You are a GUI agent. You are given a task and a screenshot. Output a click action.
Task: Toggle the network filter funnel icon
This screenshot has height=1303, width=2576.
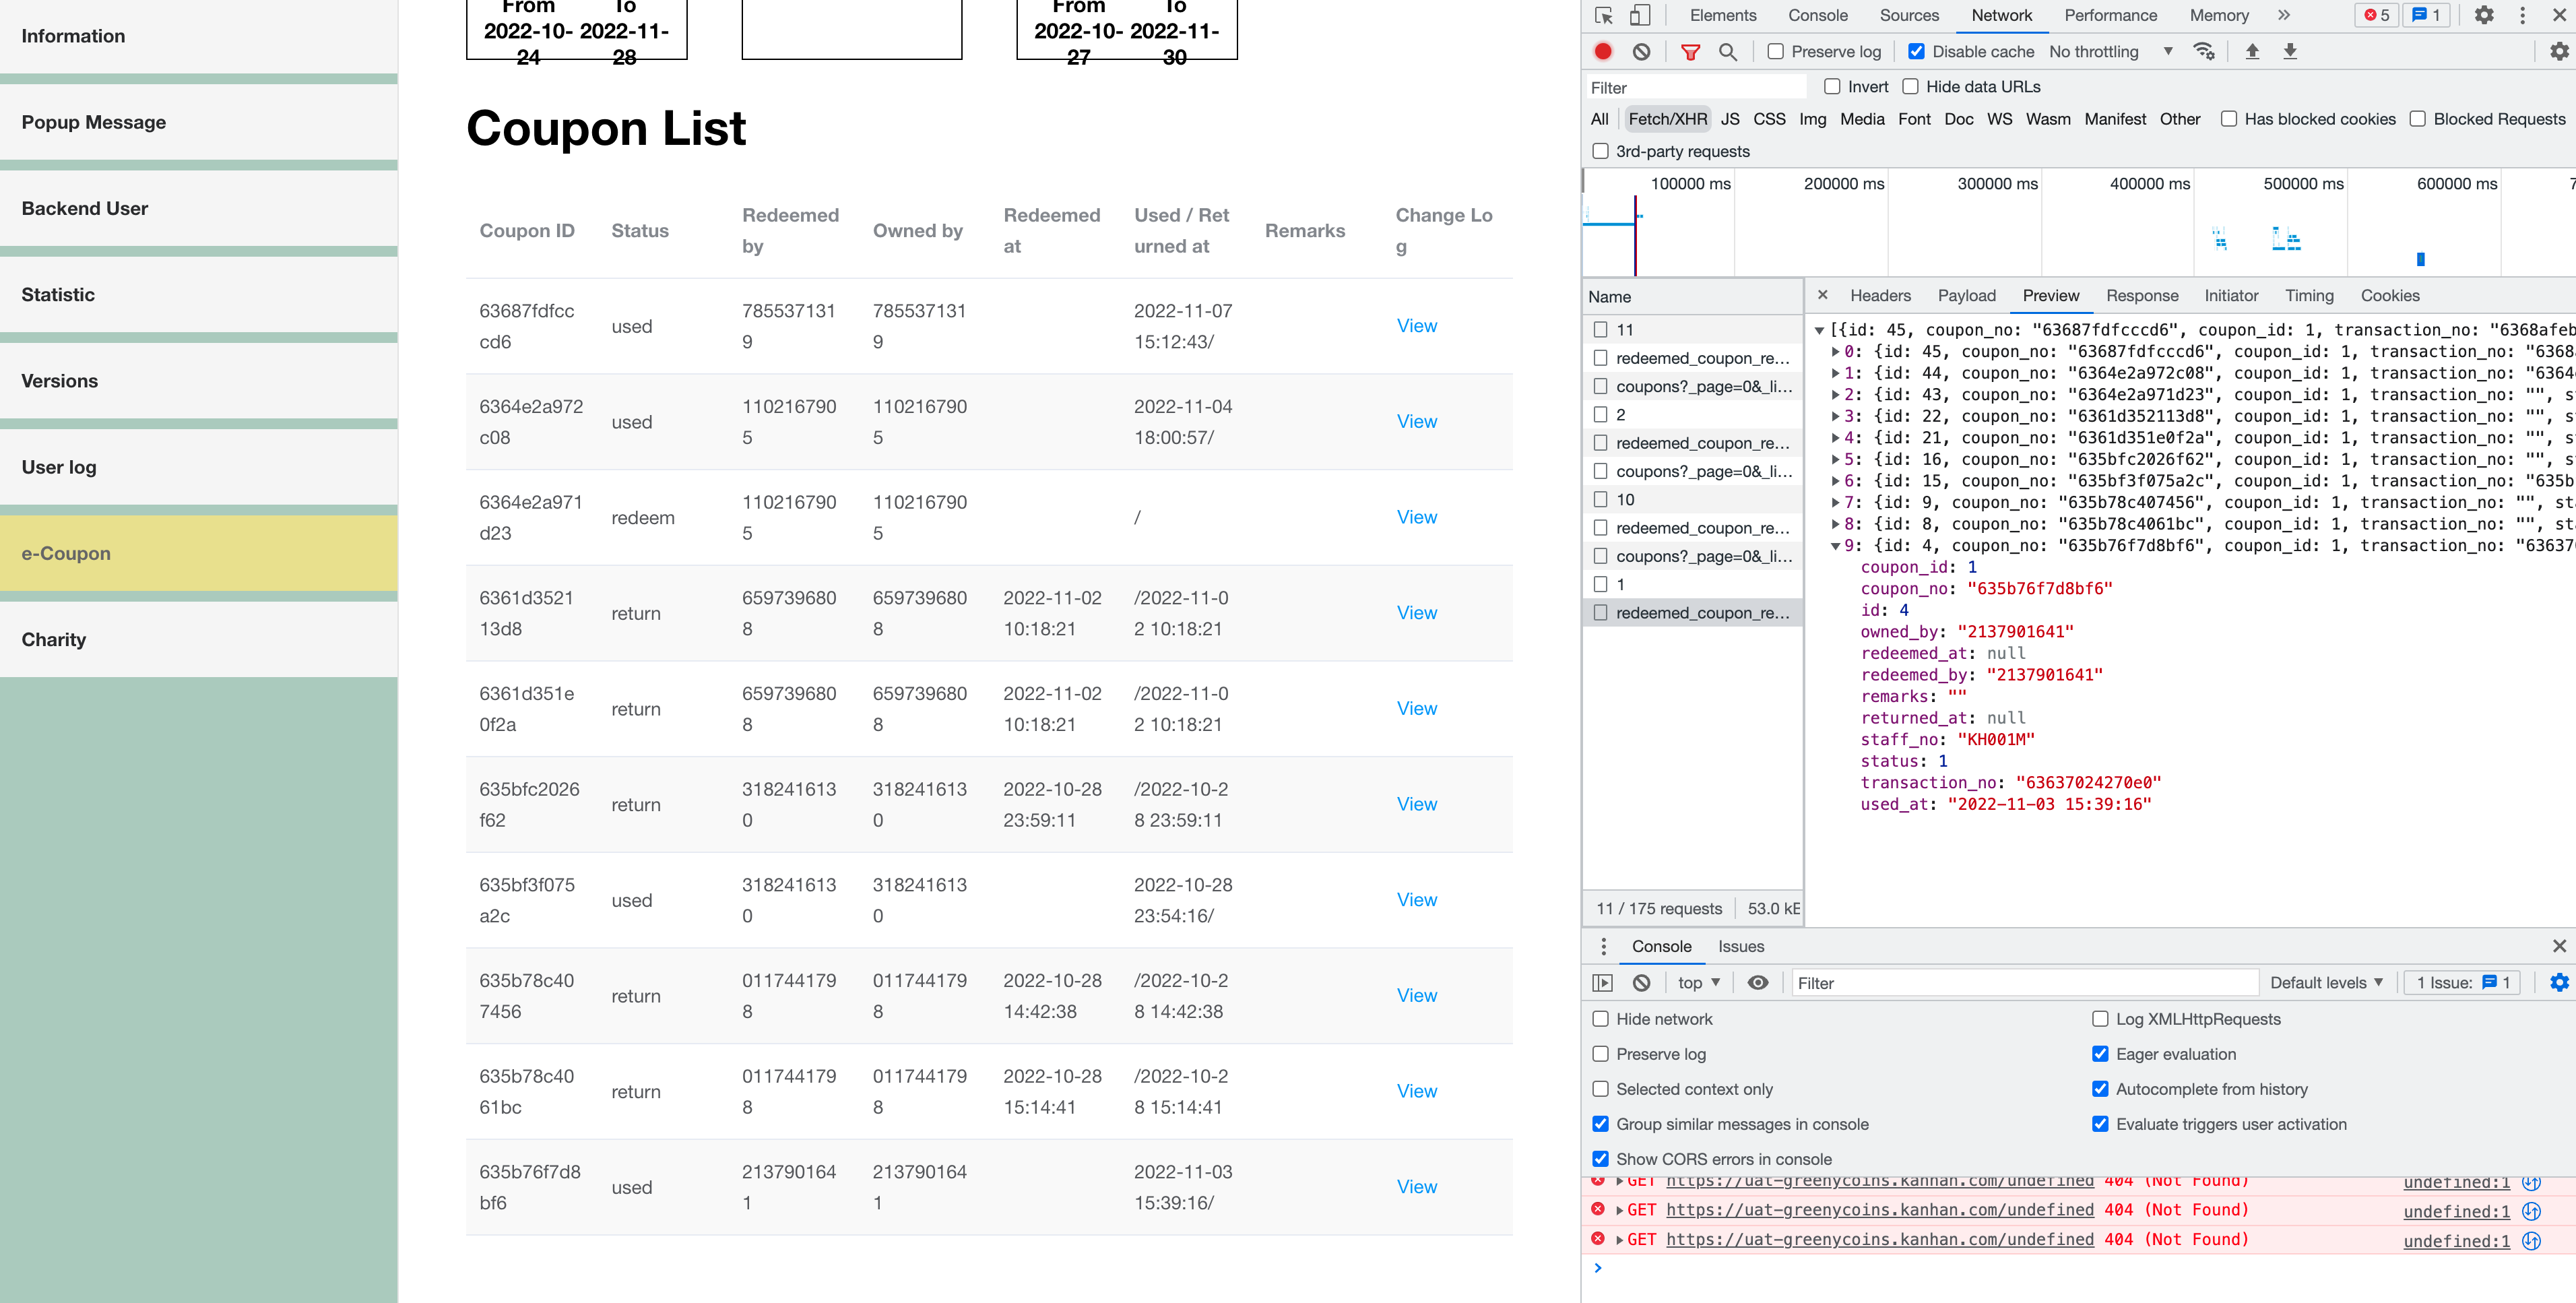point(1690,51)
